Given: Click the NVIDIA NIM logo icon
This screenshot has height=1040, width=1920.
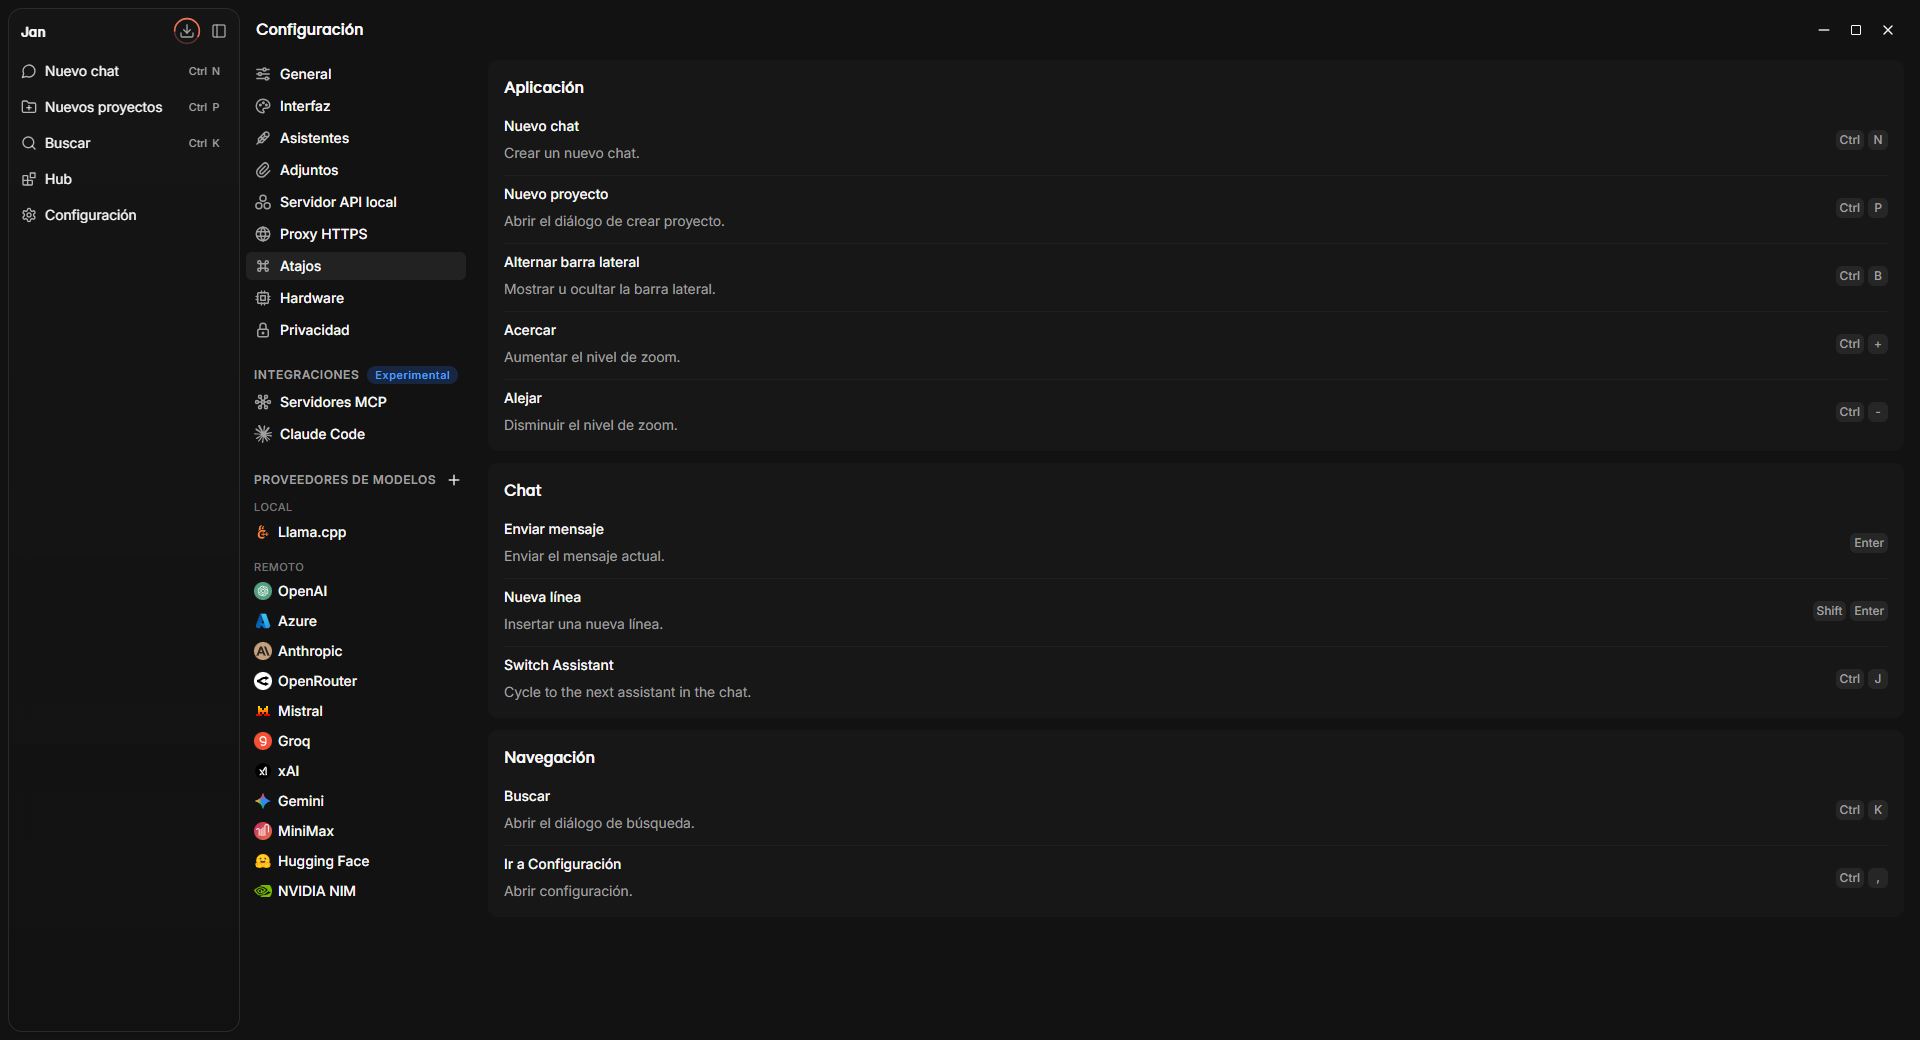Looking at the screenshot, I should click(x=263, y=891).
